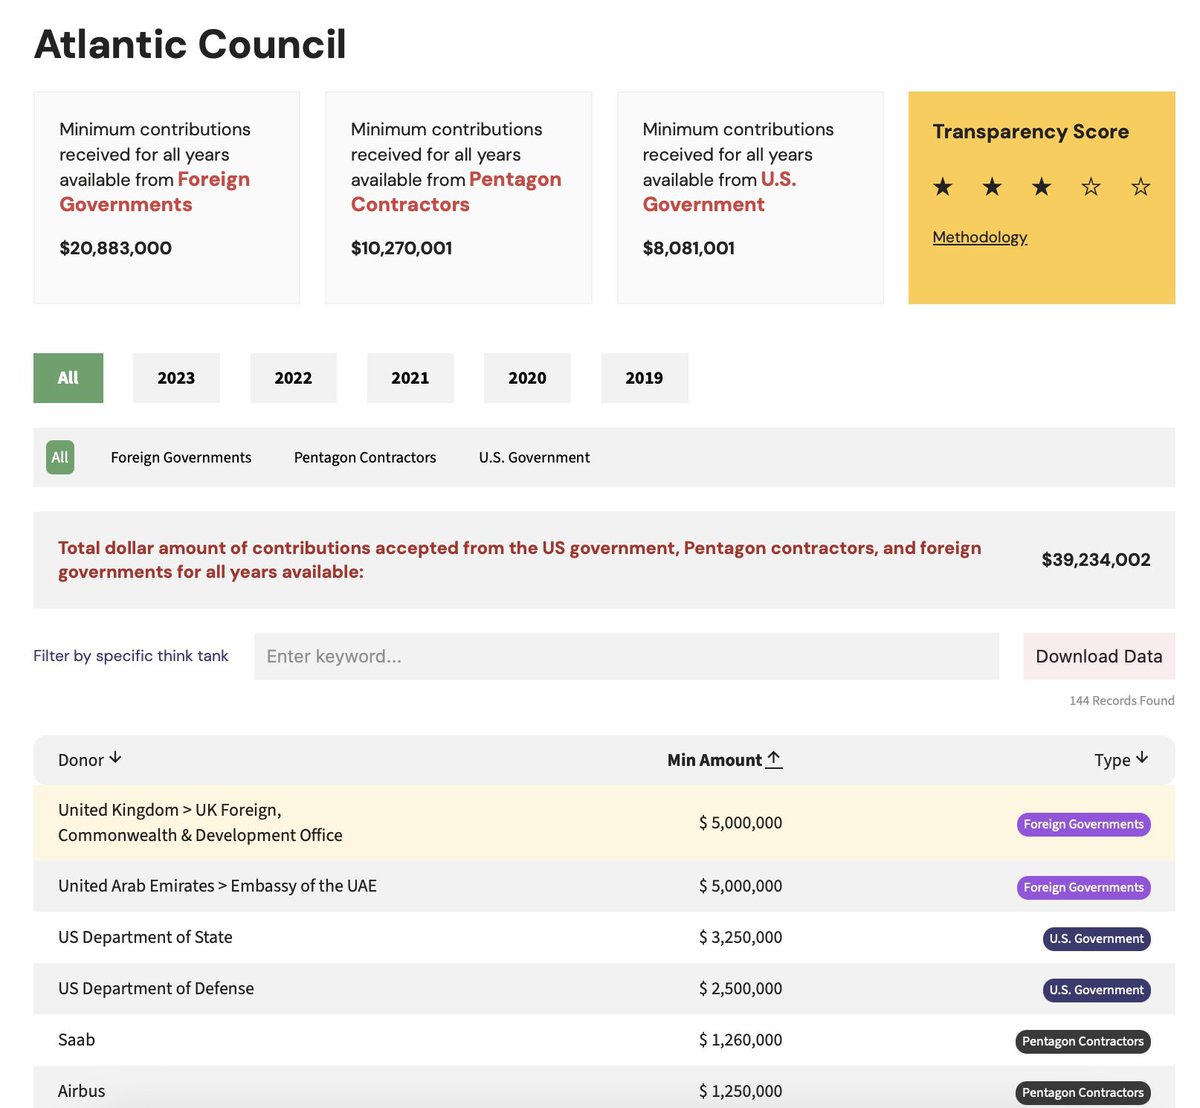Viewport: 1200px width, 1108px height.
Task: Filter by Foreign Governments donor type
Action: [x=181, y=457]
